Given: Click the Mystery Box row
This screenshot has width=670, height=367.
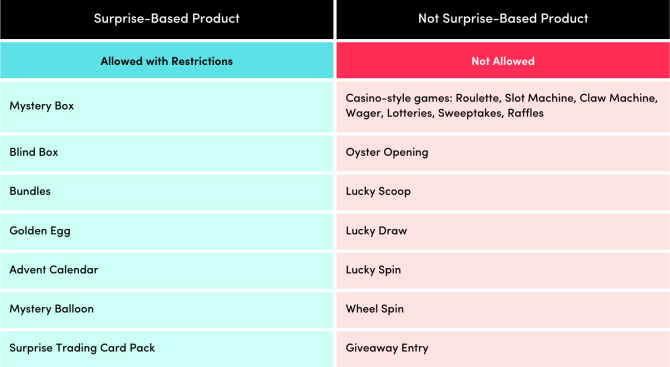Looking at the screenshot, I should pyautogui.click(x=167, y=106).
